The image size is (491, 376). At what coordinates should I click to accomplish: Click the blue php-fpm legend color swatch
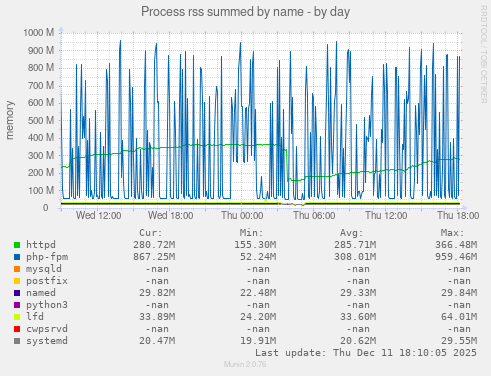tap(17, 257)
